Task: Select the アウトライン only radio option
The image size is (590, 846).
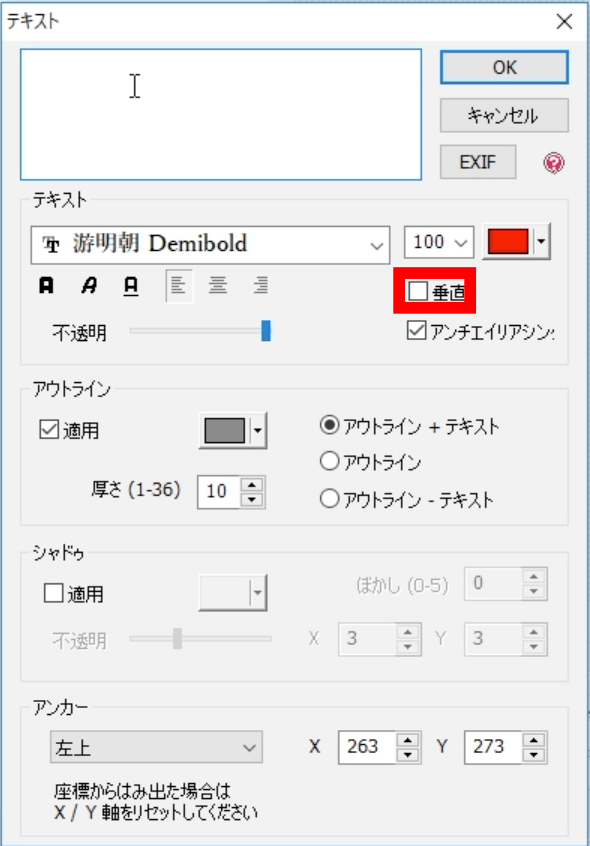Action: point(329,462)
